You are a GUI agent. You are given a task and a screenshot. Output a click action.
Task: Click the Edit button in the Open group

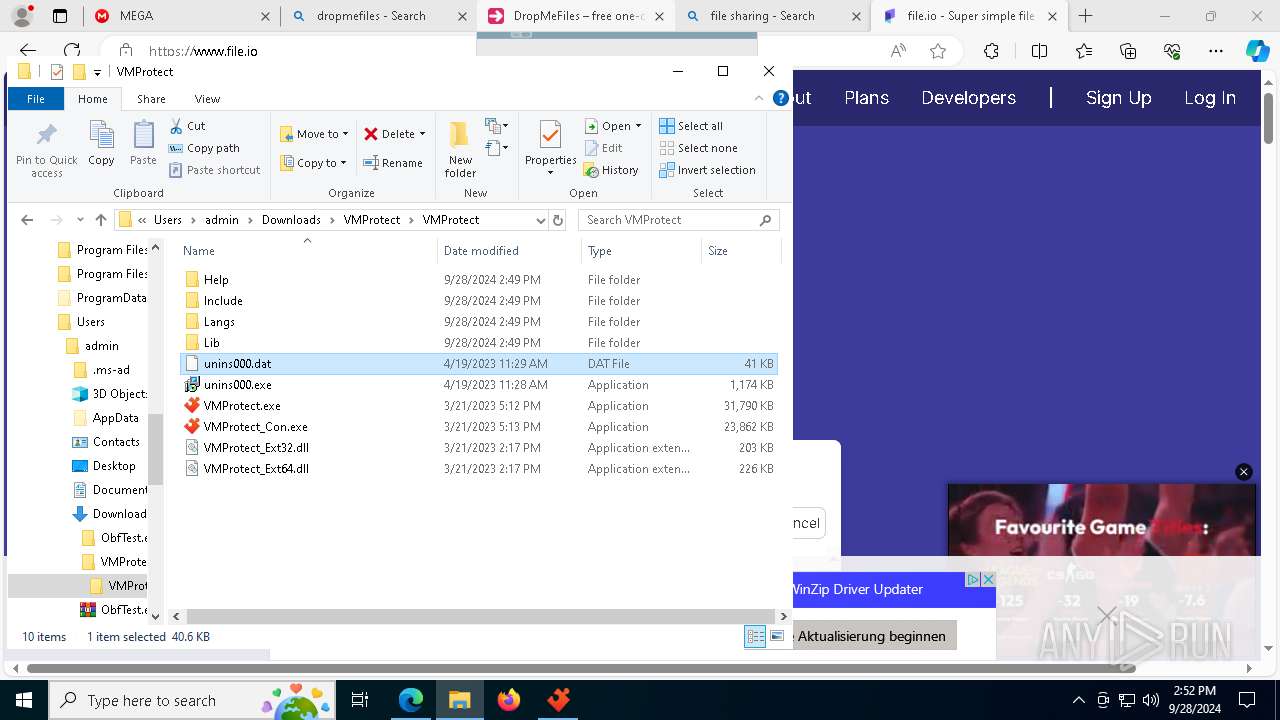coord(604,148)
